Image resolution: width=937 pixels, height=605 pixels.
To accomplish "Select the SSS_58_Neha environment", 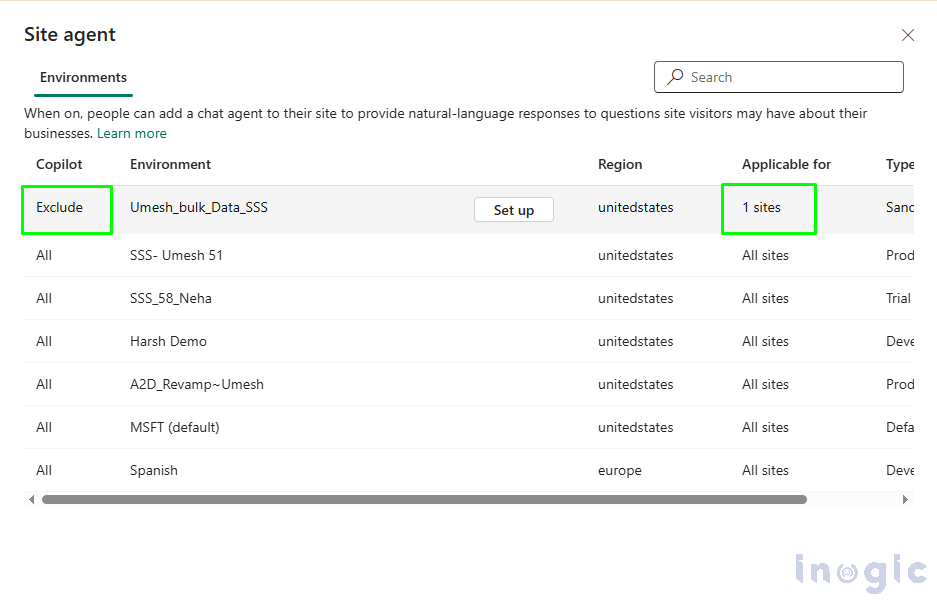I will tap(170, 298).
